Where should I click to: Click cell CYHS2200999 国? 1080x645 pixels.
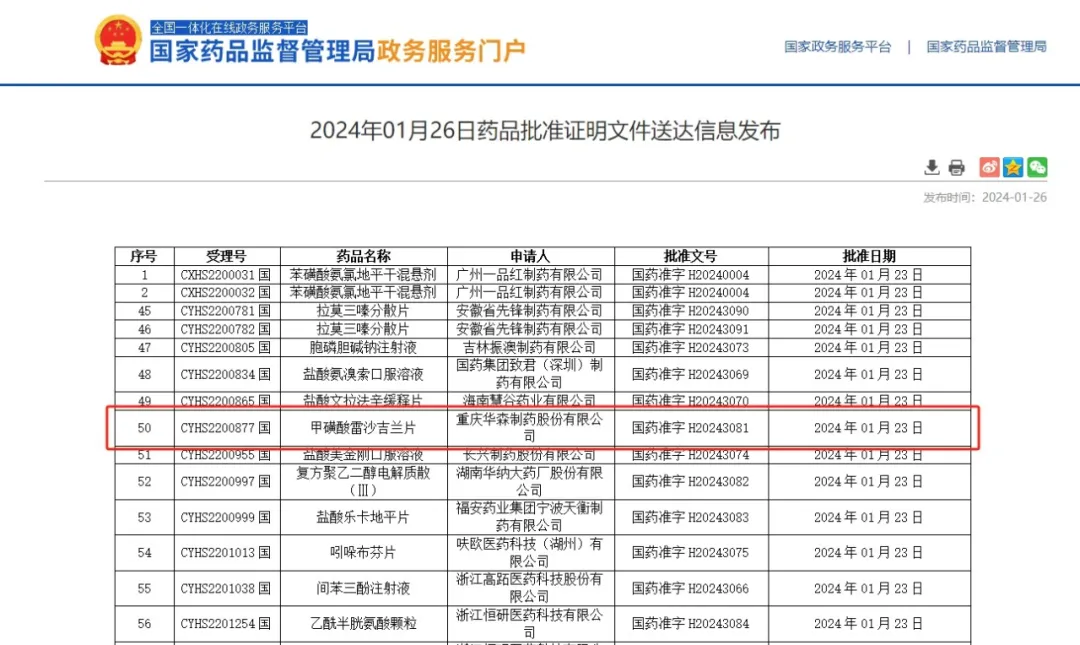(x=226, y=518)
